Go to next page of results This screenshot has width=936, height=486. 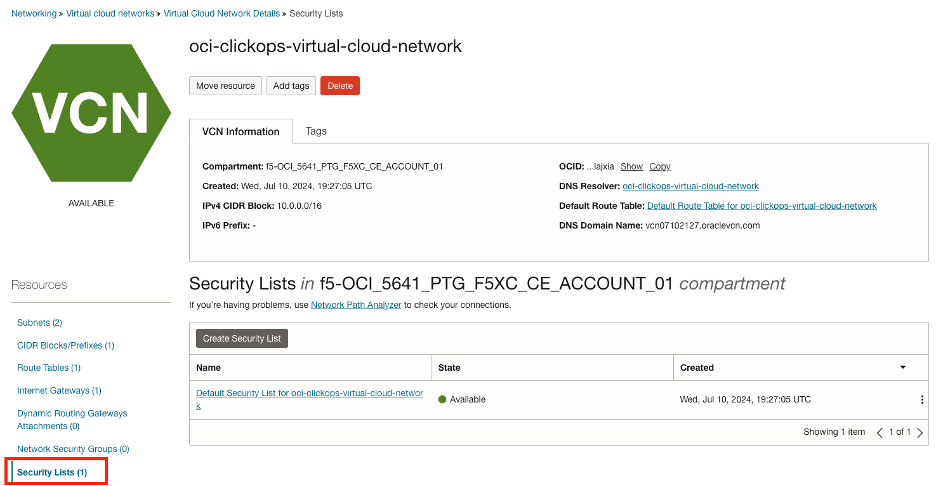tap(920, 433)
